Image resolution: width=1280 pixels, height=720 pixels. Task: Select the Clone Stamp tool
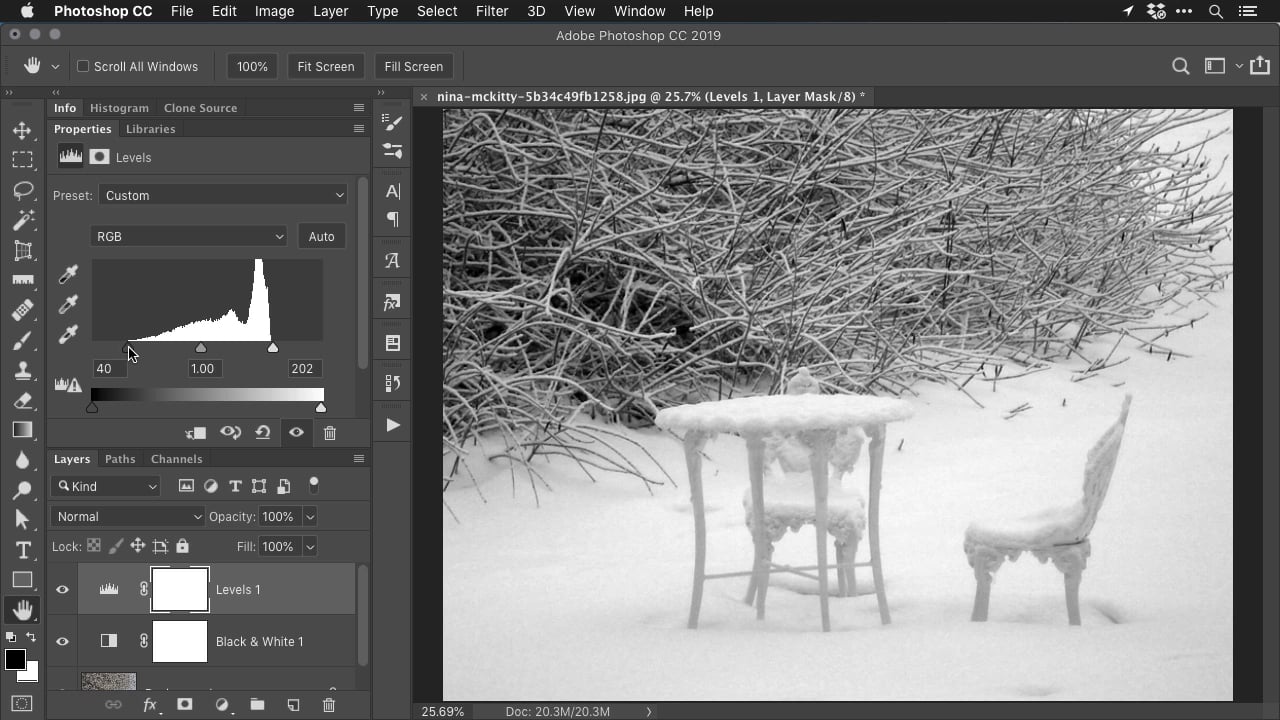tap(22, 370)
